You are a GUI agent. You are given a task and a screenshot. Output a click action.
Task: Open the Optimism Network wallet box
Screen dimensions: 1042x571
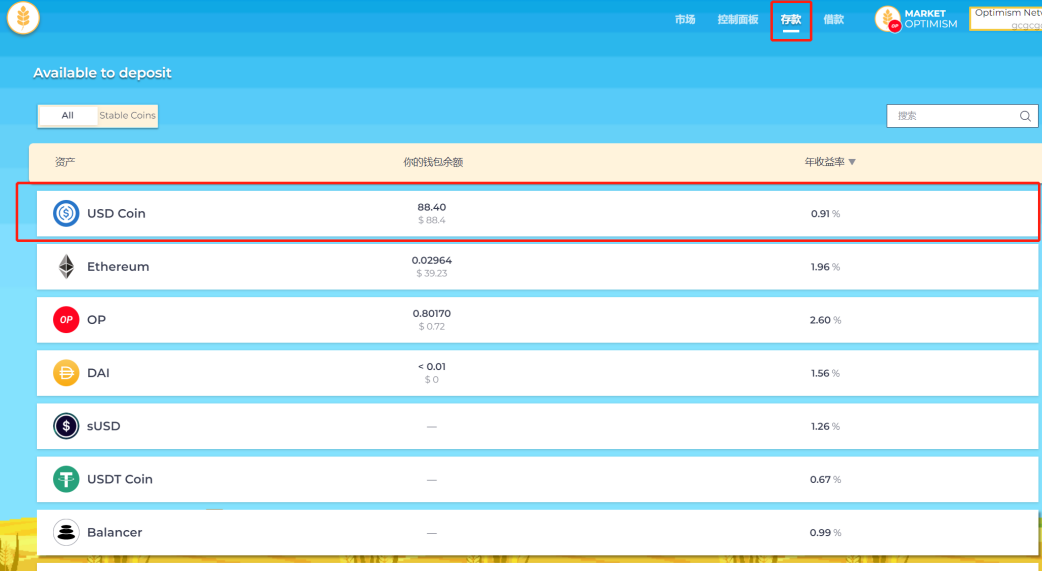coord(1006,19)
